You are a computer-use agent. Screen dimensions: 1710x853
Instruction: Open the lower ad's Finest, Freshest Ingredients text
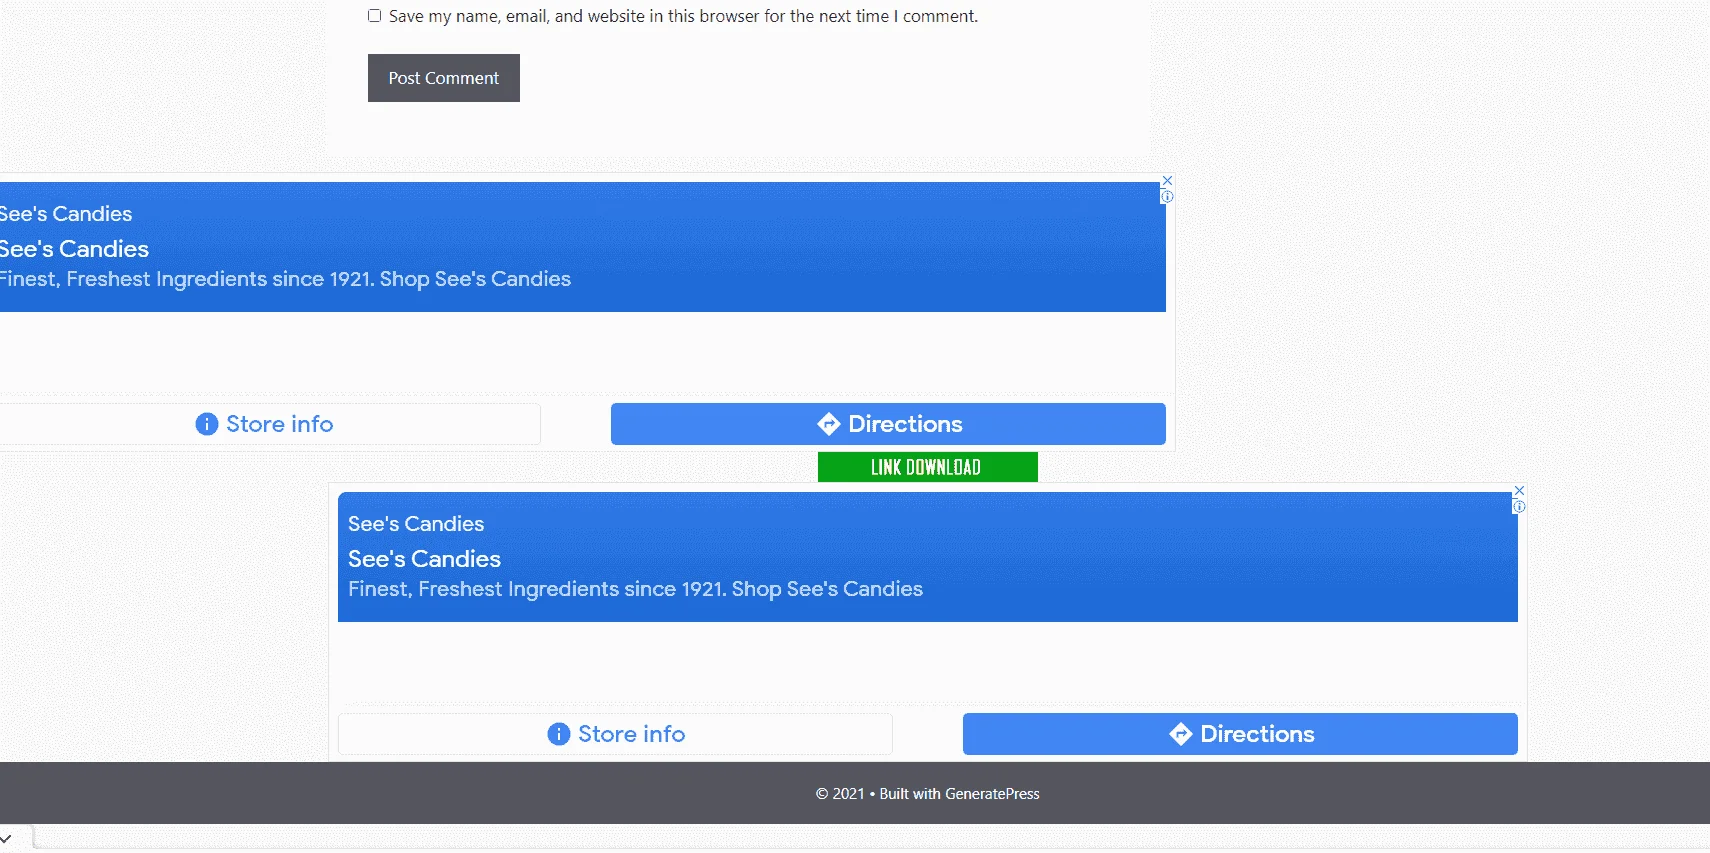click(635, 589)
